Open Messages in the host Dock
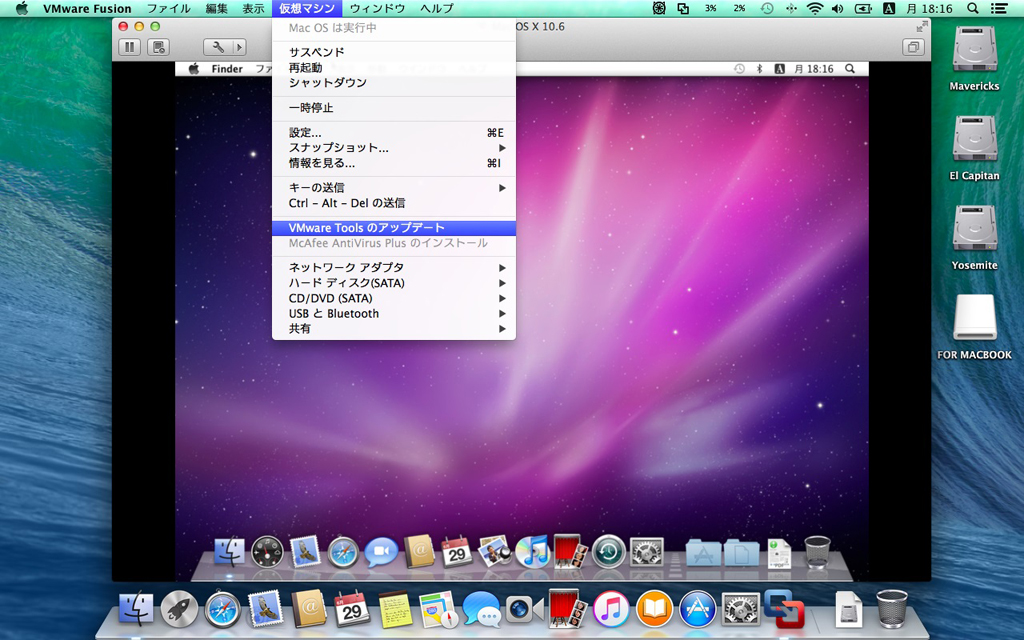Image resolution: width=1024 pixels, height=640 pixels. pyautogui.click(x=481, y=609)
